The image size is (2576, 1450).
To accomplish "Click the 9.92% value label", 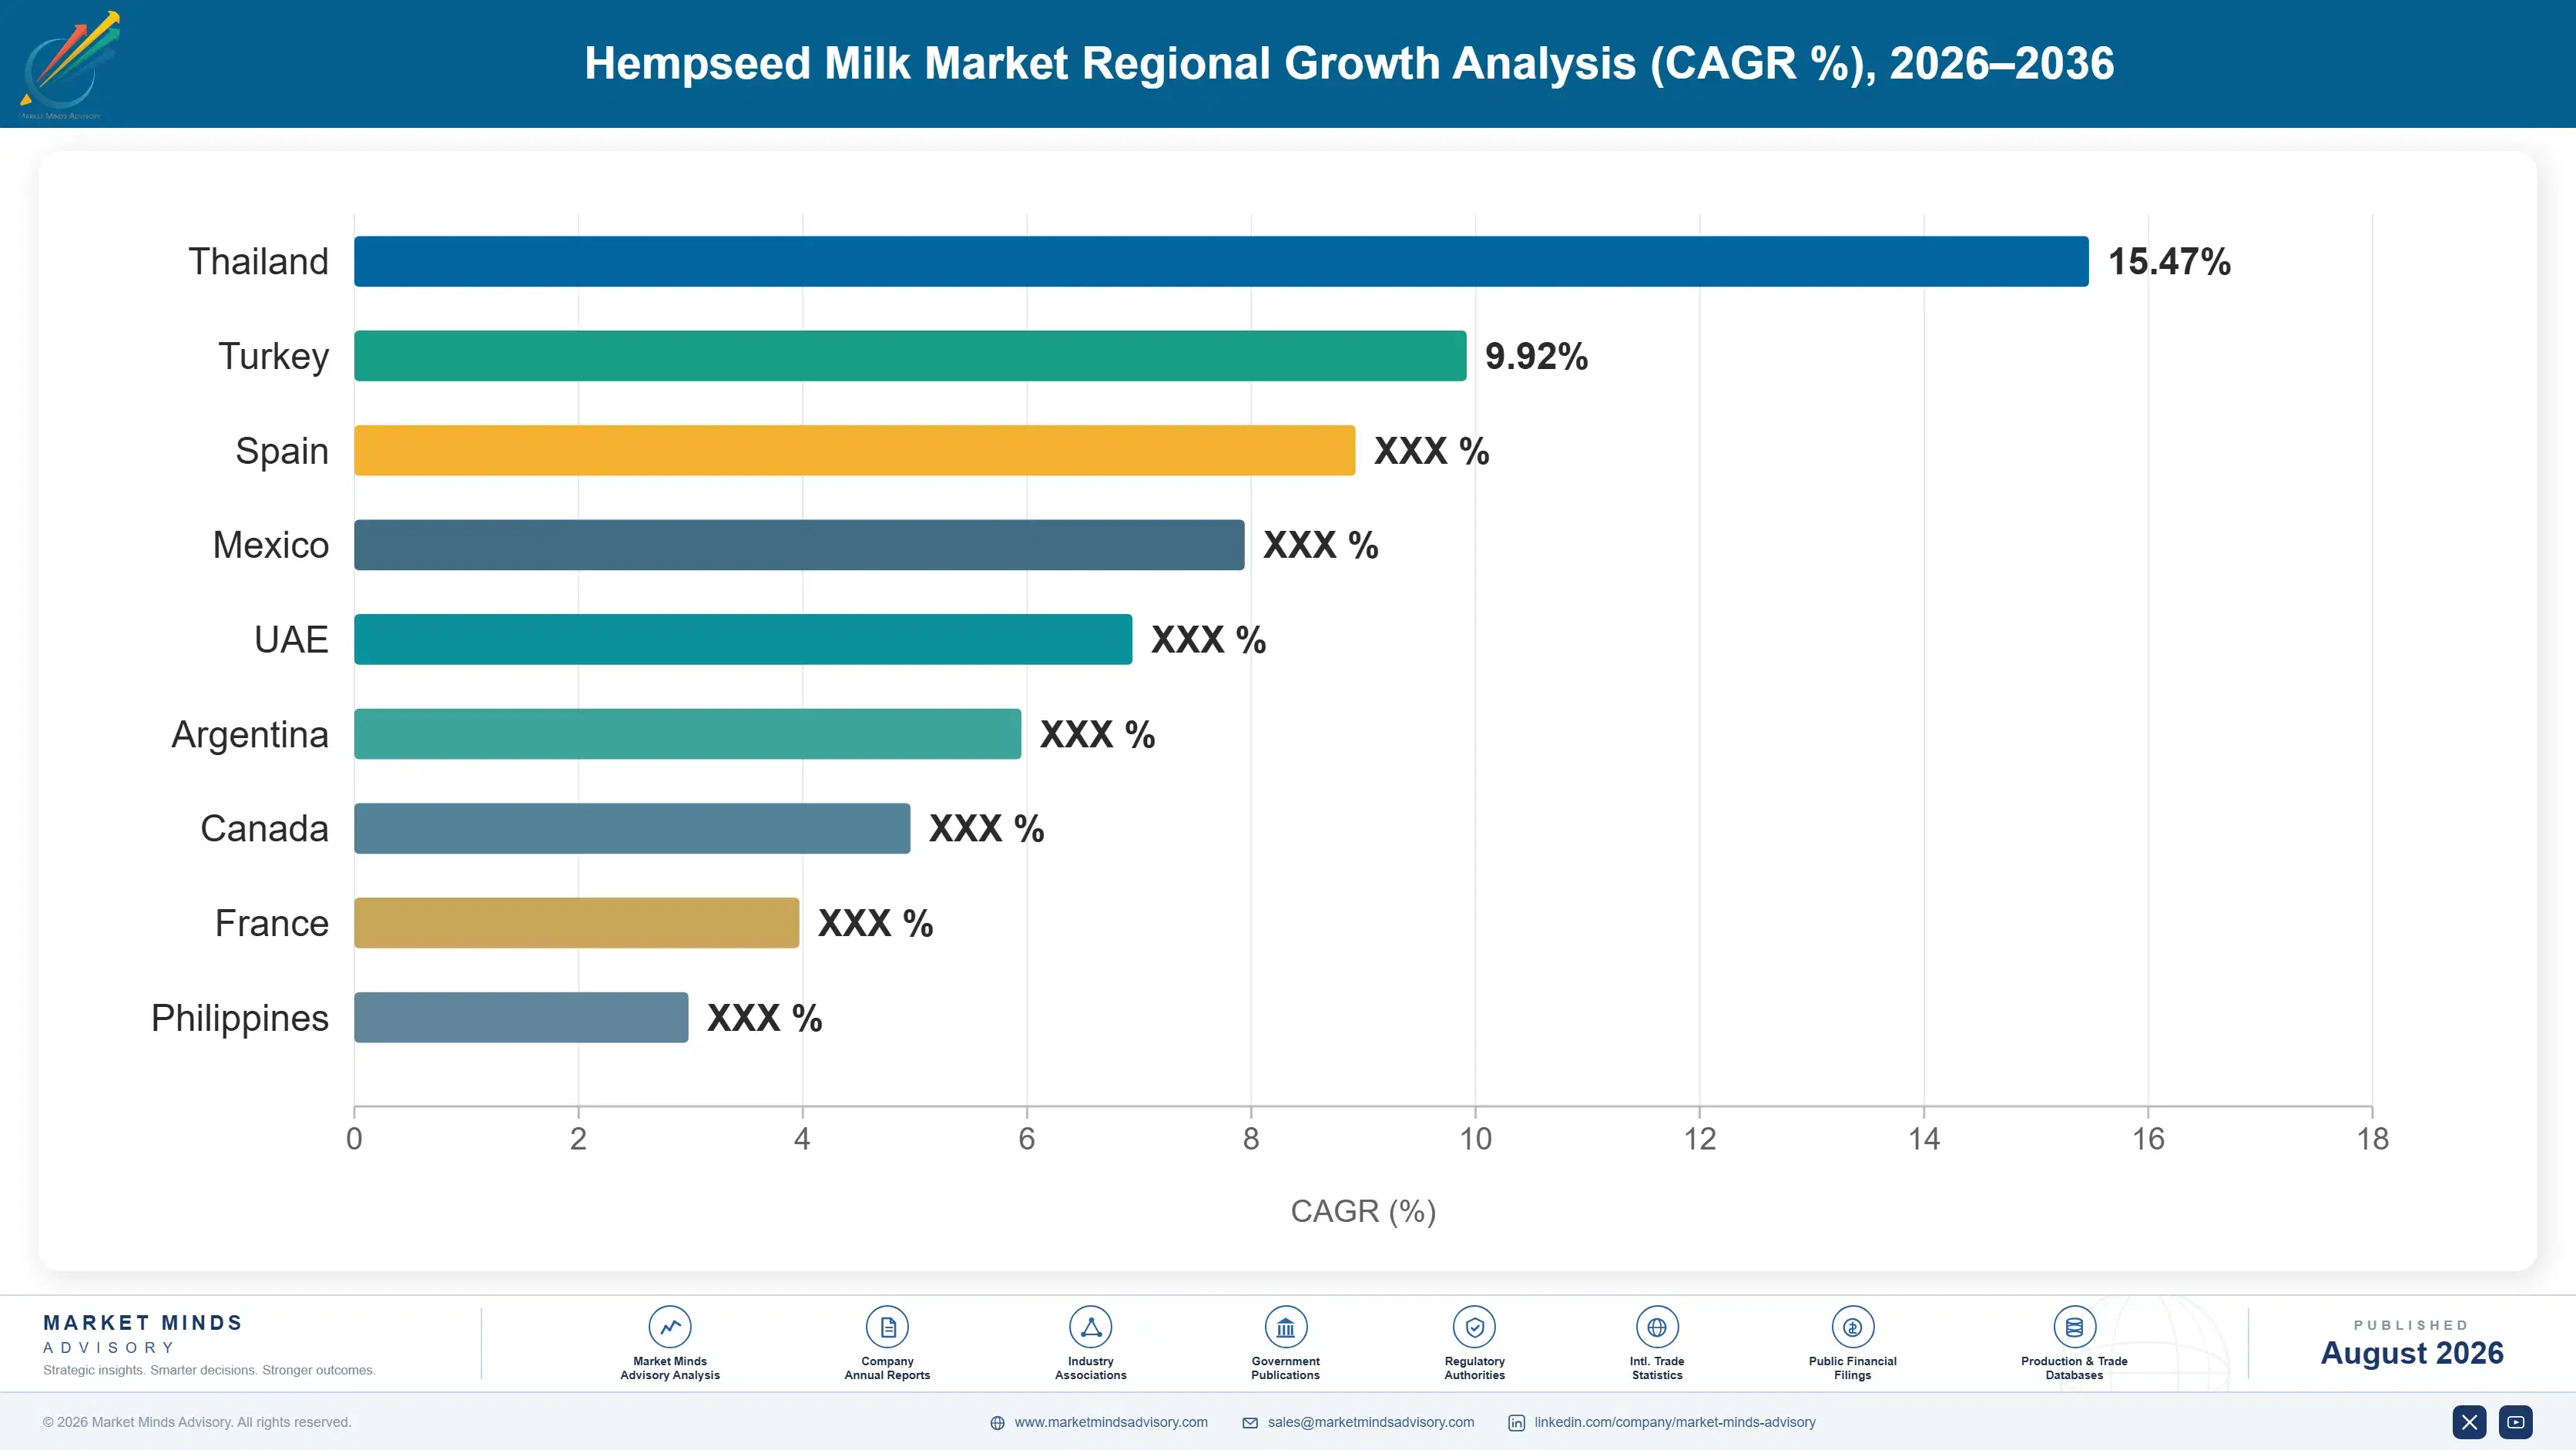I will point(1536,356).
